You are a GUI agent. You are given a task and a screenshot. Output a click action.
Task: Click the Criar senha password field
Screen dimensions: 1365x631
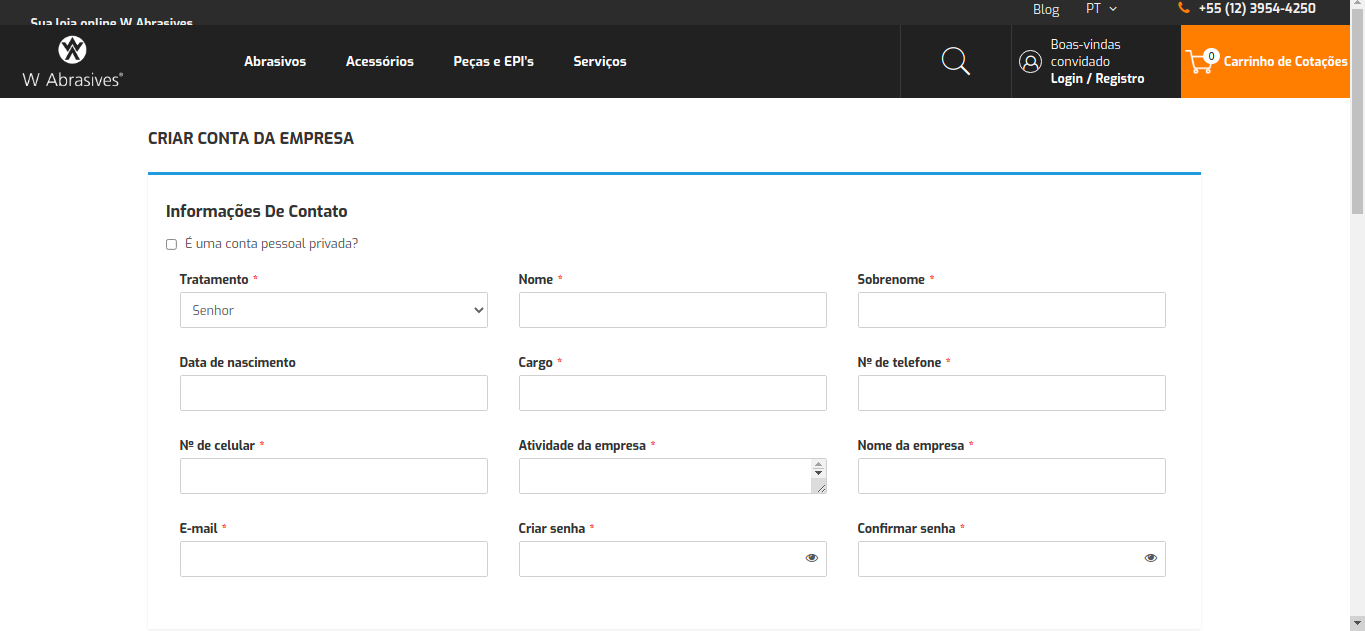[673, 559]
